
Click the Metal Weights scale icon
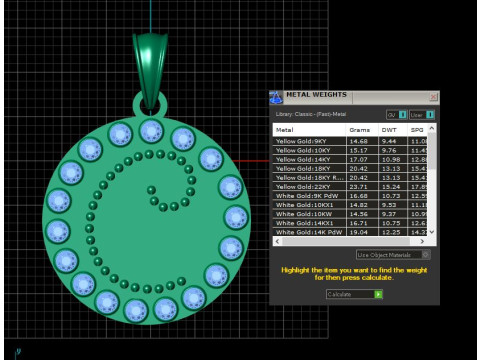[x=276, y=97]
